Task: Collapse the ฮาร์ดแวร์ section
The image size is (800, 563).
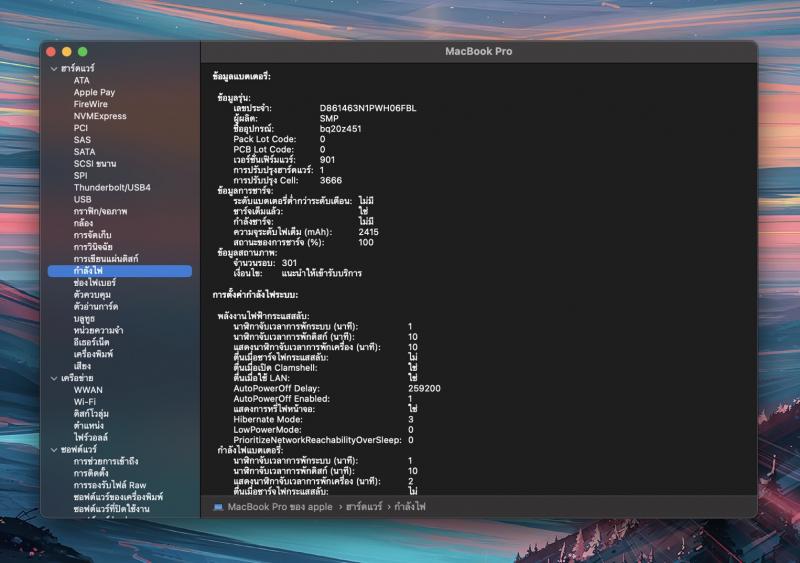Action: [x=54, y=68]
